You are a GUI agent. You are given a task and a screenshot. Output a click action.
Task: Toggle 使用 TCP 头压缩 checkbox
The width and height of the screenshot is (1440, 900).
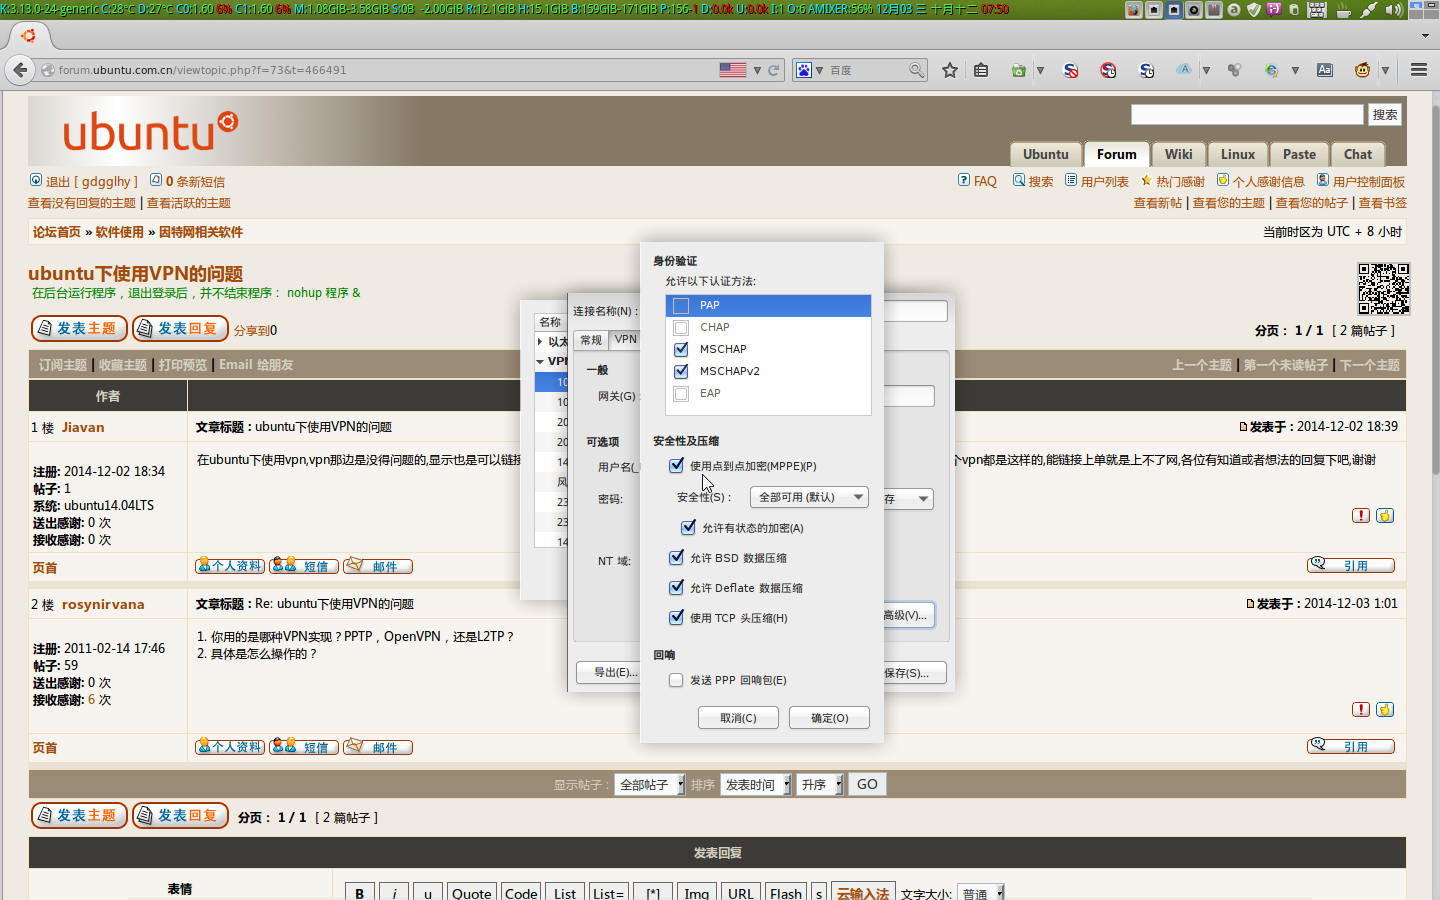(x=676, y=617)
